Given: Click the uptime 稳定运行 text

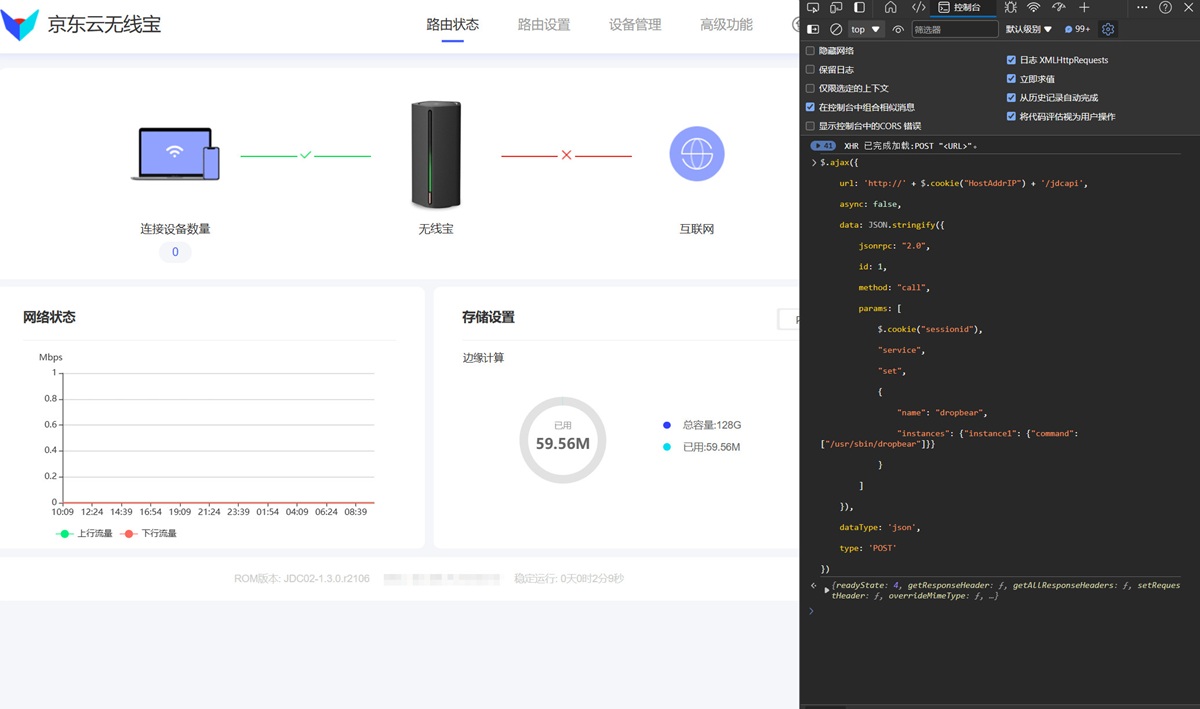Looking at the screenshot, I should [569, 579].
